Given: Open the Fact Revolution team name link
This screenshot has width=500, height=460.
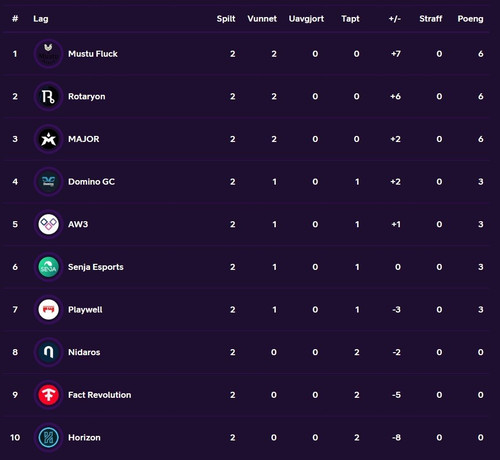Looking at the screenshot, I should pyautogui.click(x=99, y=395).
